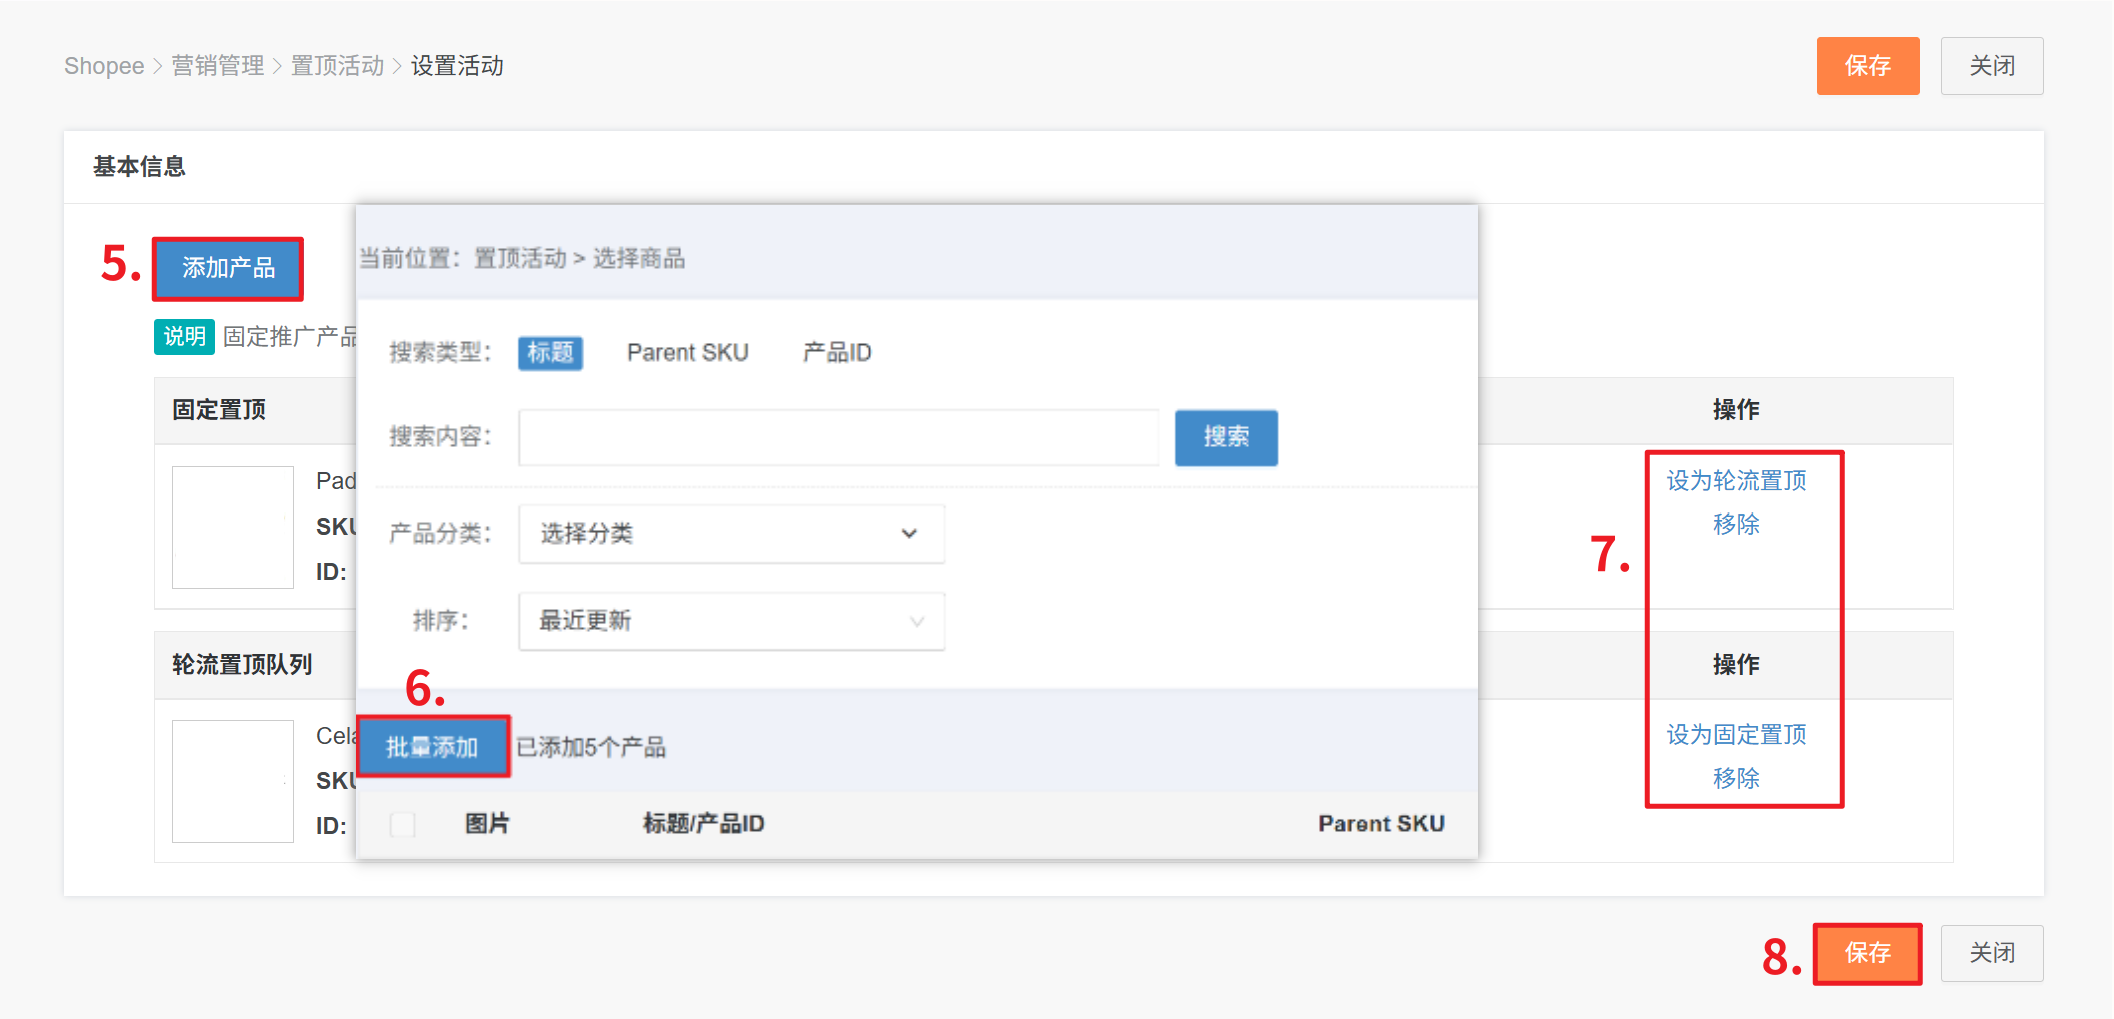
Task: Click the orange 保存 button at top
Action: pyautogui.click(x=1867, y=66)
